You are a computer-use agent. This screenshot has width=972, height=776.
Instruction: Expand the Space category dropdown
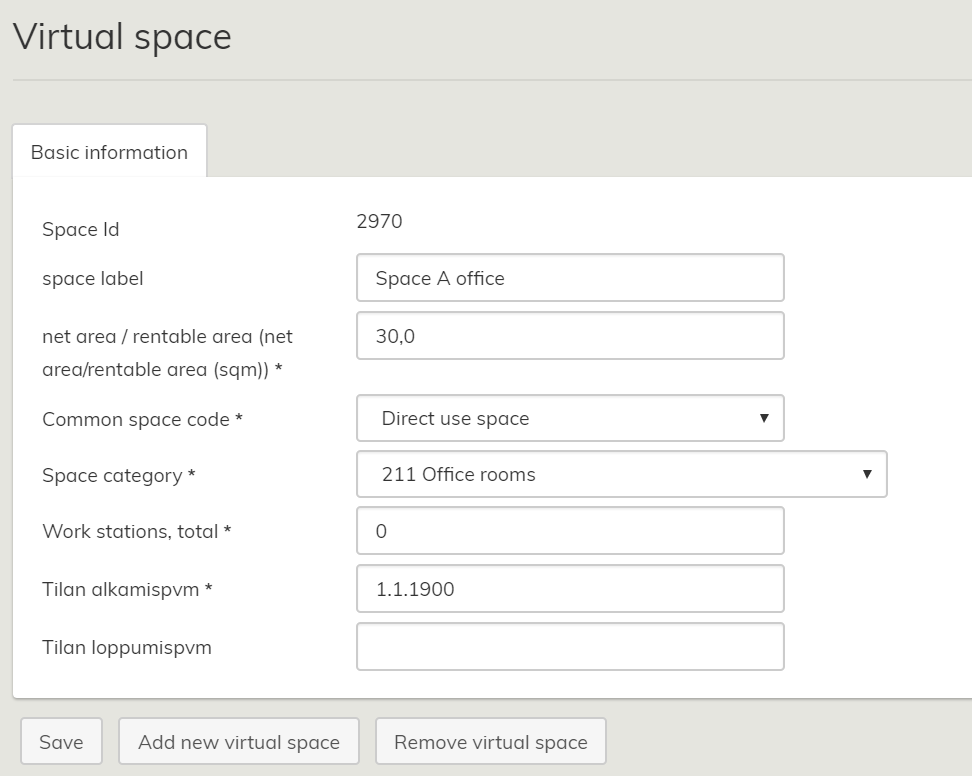(620, 475)
